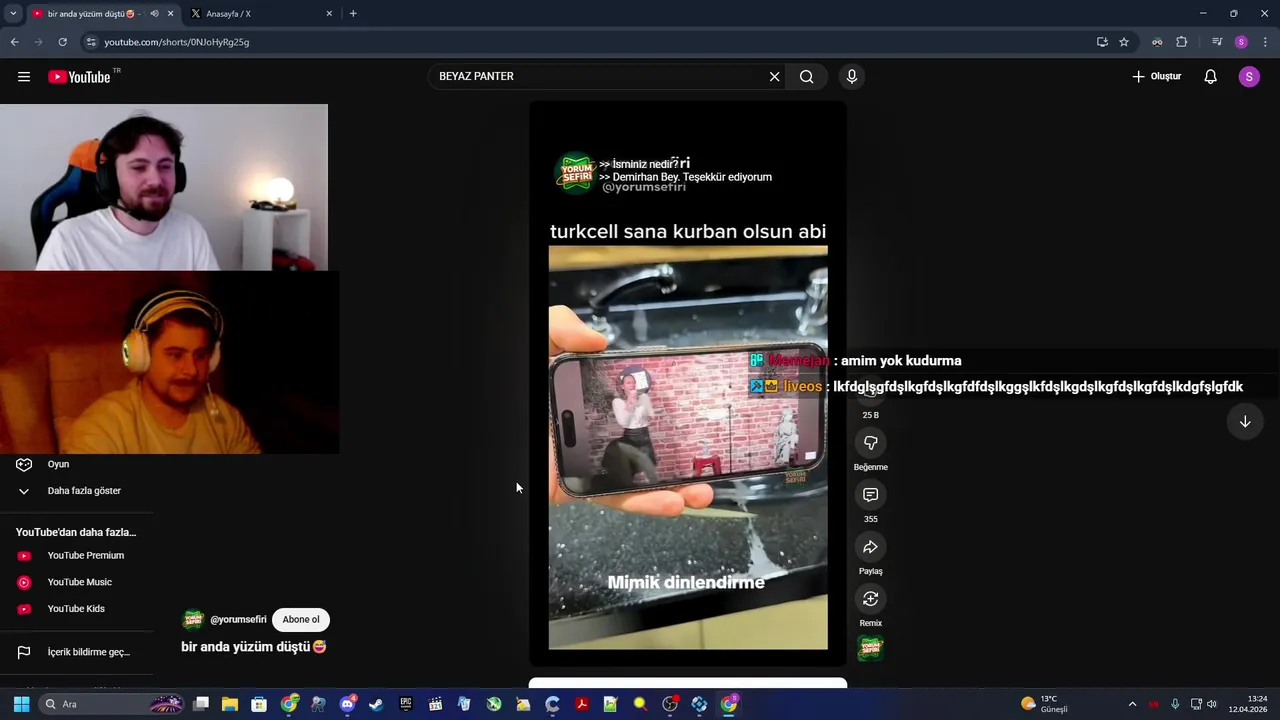
Task: Click the video title 'bir anda yüzüm düştü'
Action: 253,647
